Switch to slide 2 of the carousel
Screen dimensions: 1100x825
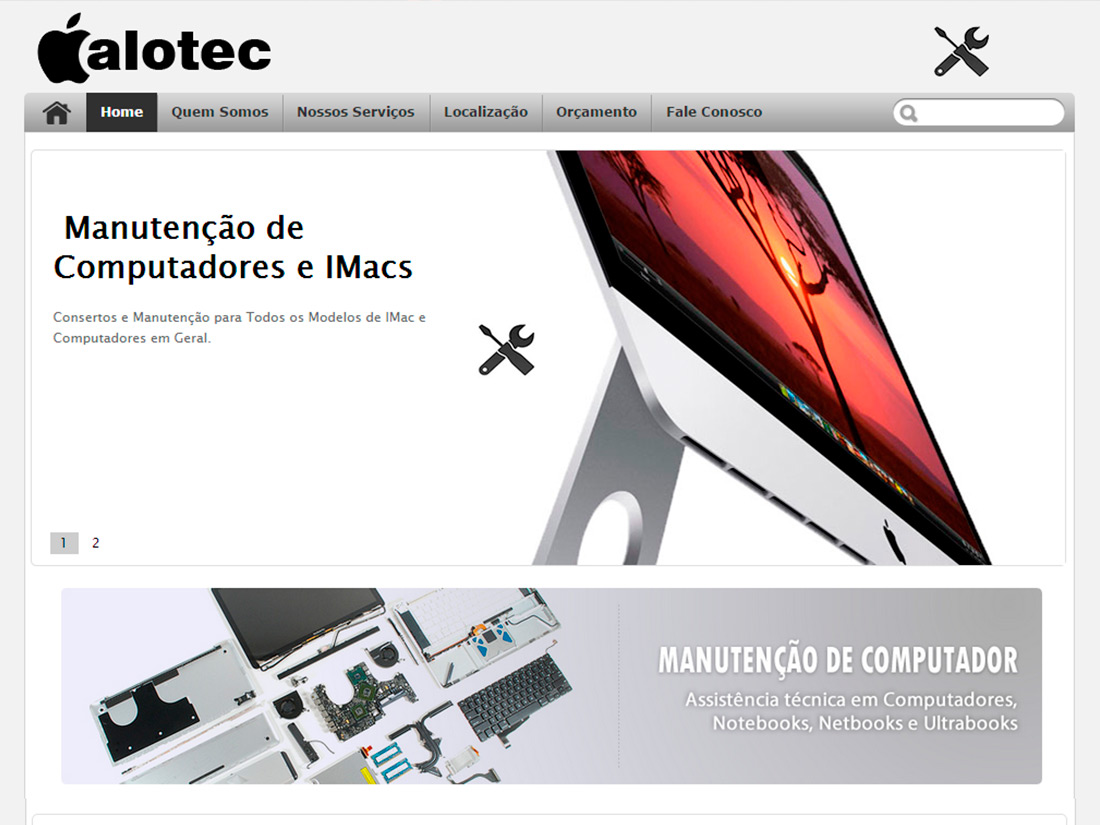coord(95,543)
